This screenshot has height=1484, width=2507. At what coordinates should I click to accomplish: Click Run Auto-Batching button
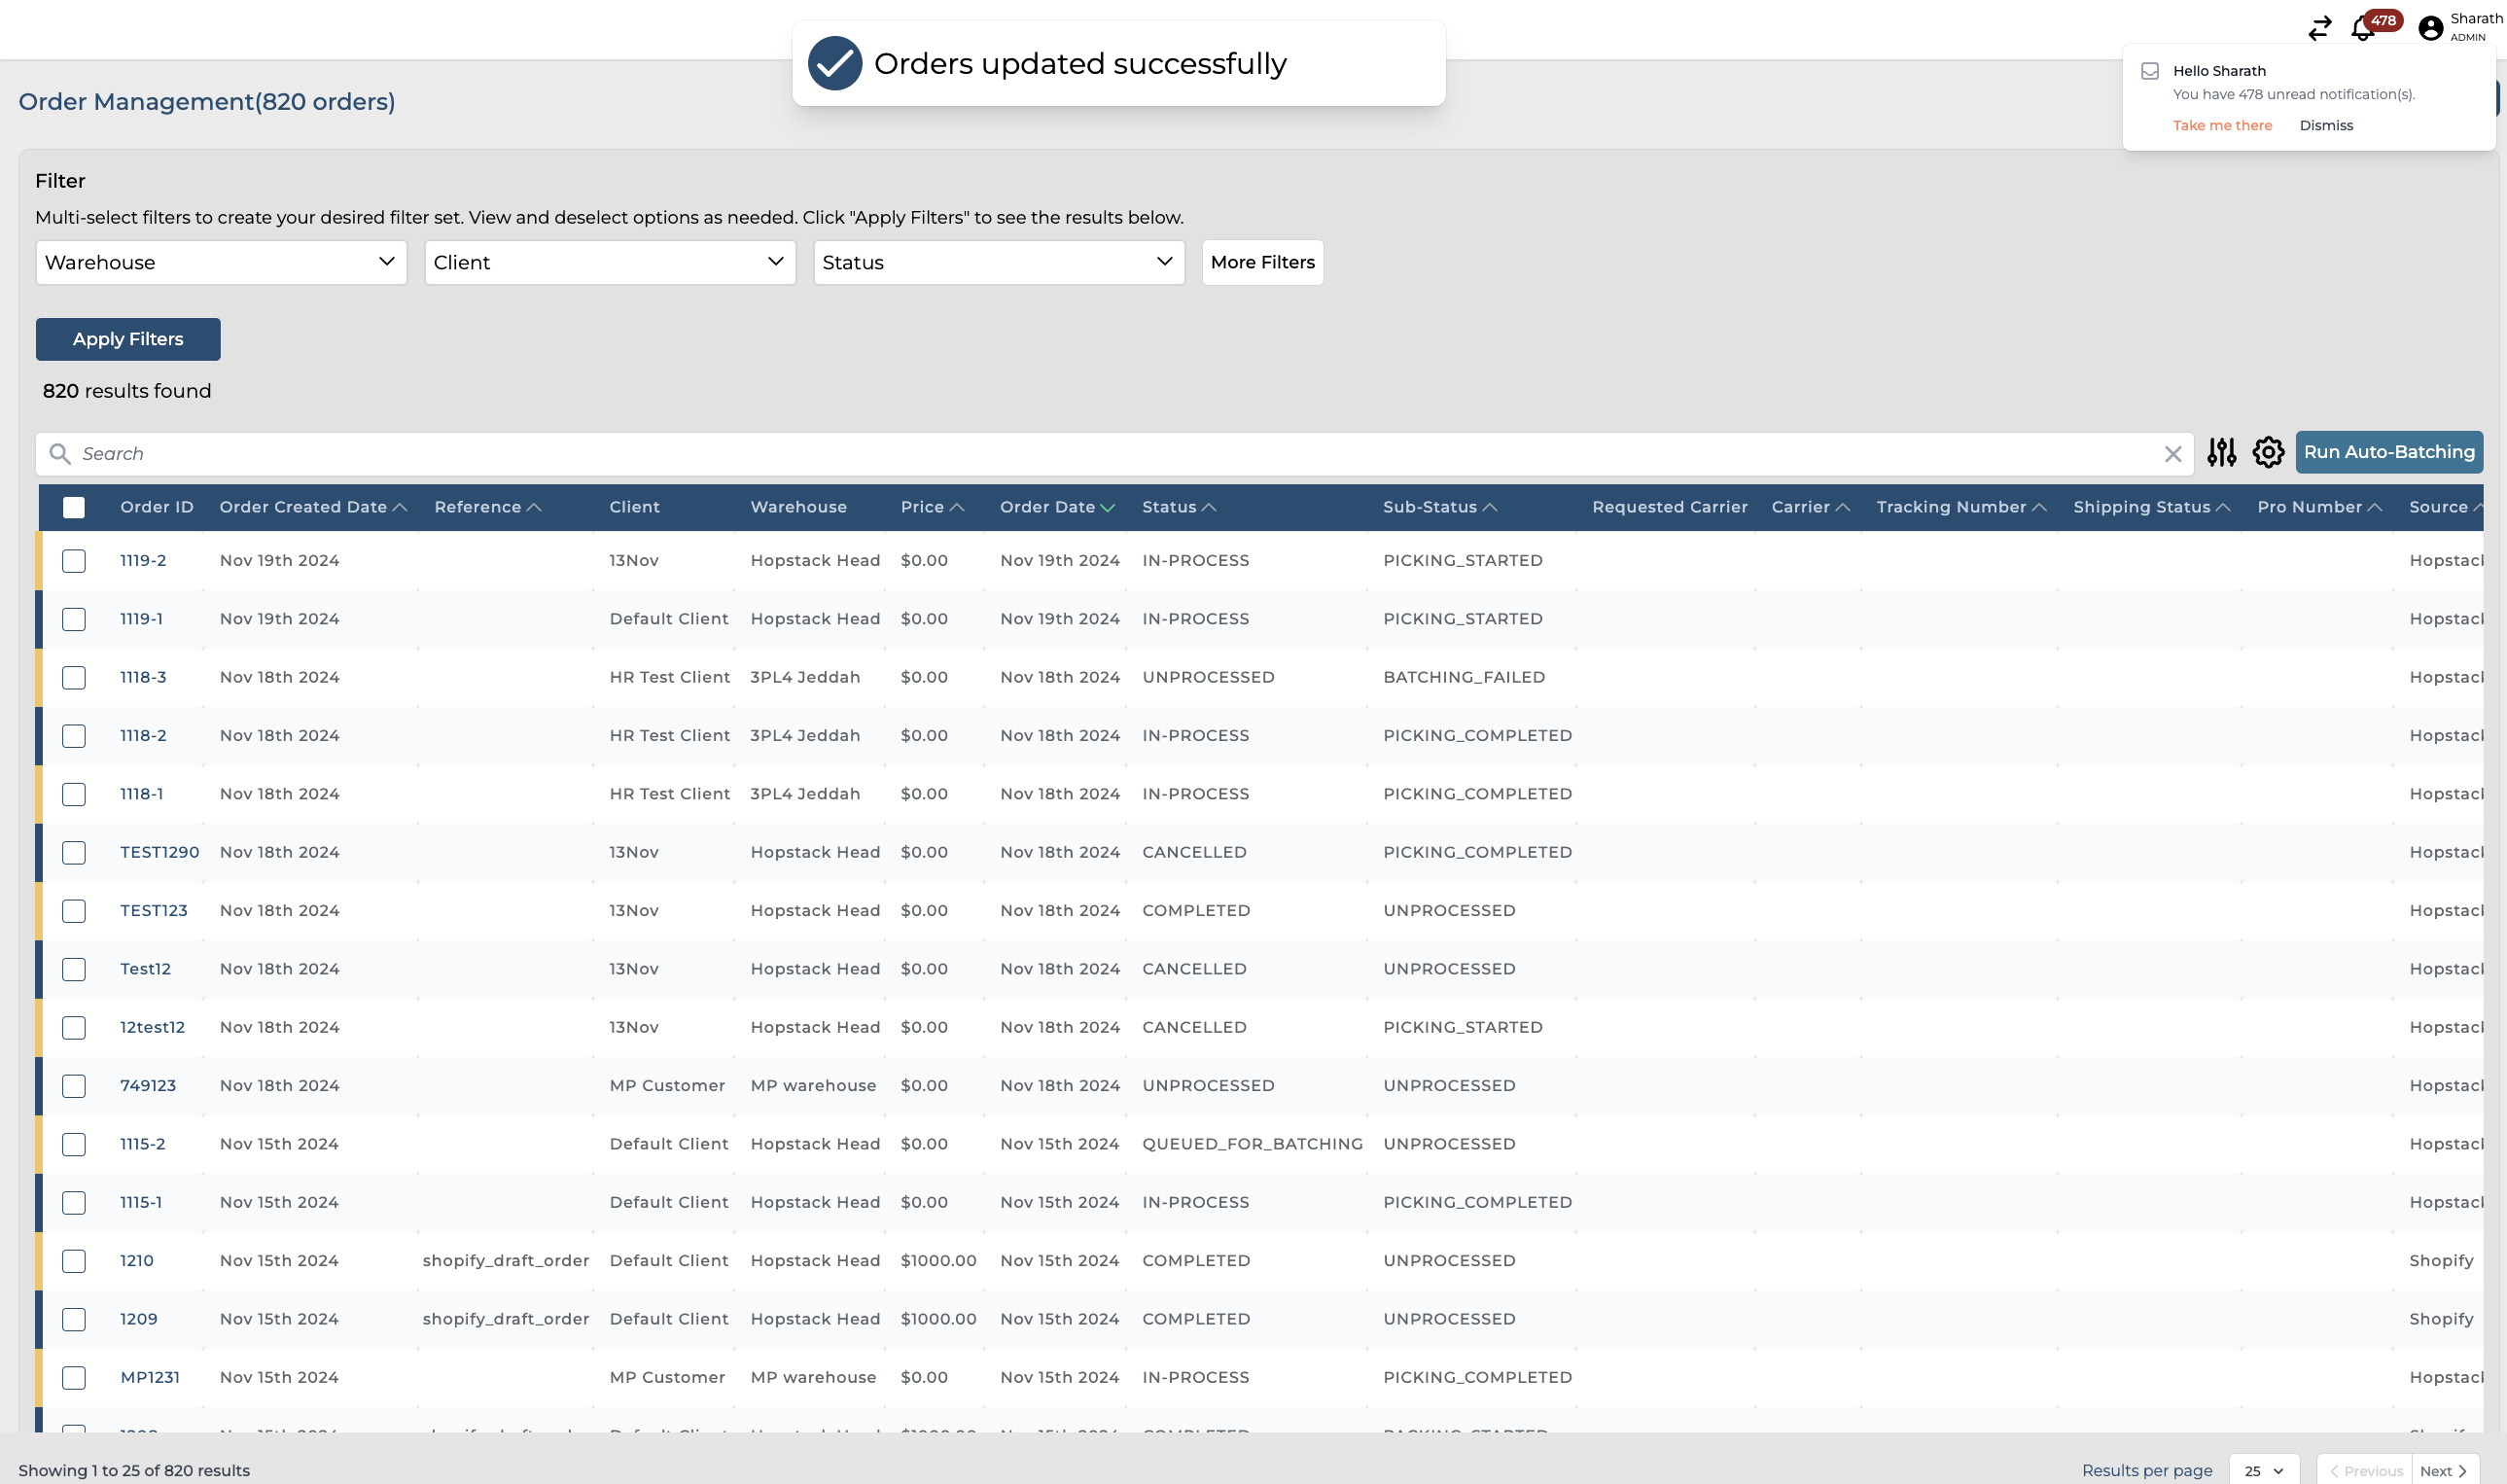[2388, 452]
